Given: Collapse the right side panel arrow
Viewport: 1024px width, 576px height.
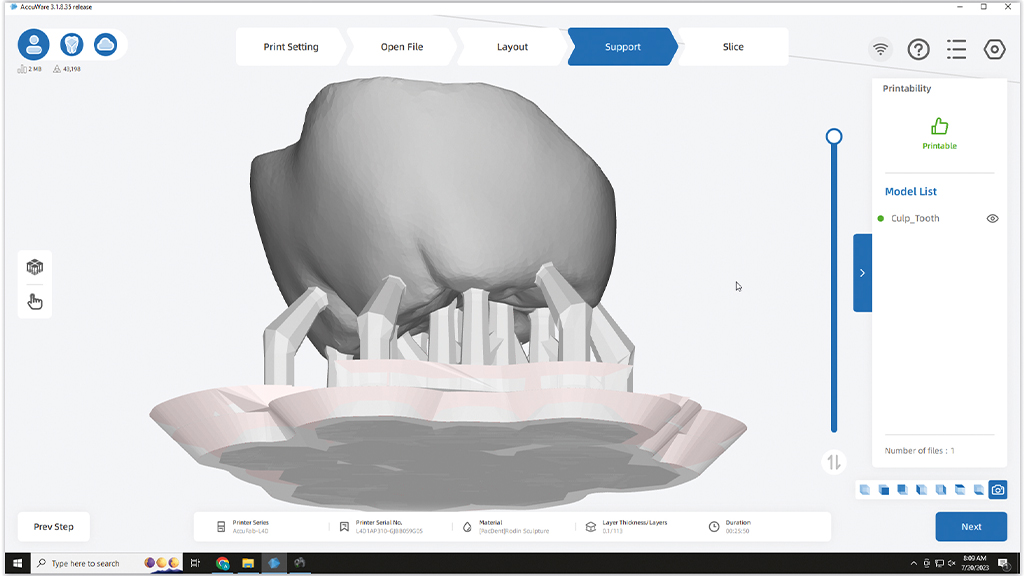Looking at the screenshot, I should (x=862, y=273).
